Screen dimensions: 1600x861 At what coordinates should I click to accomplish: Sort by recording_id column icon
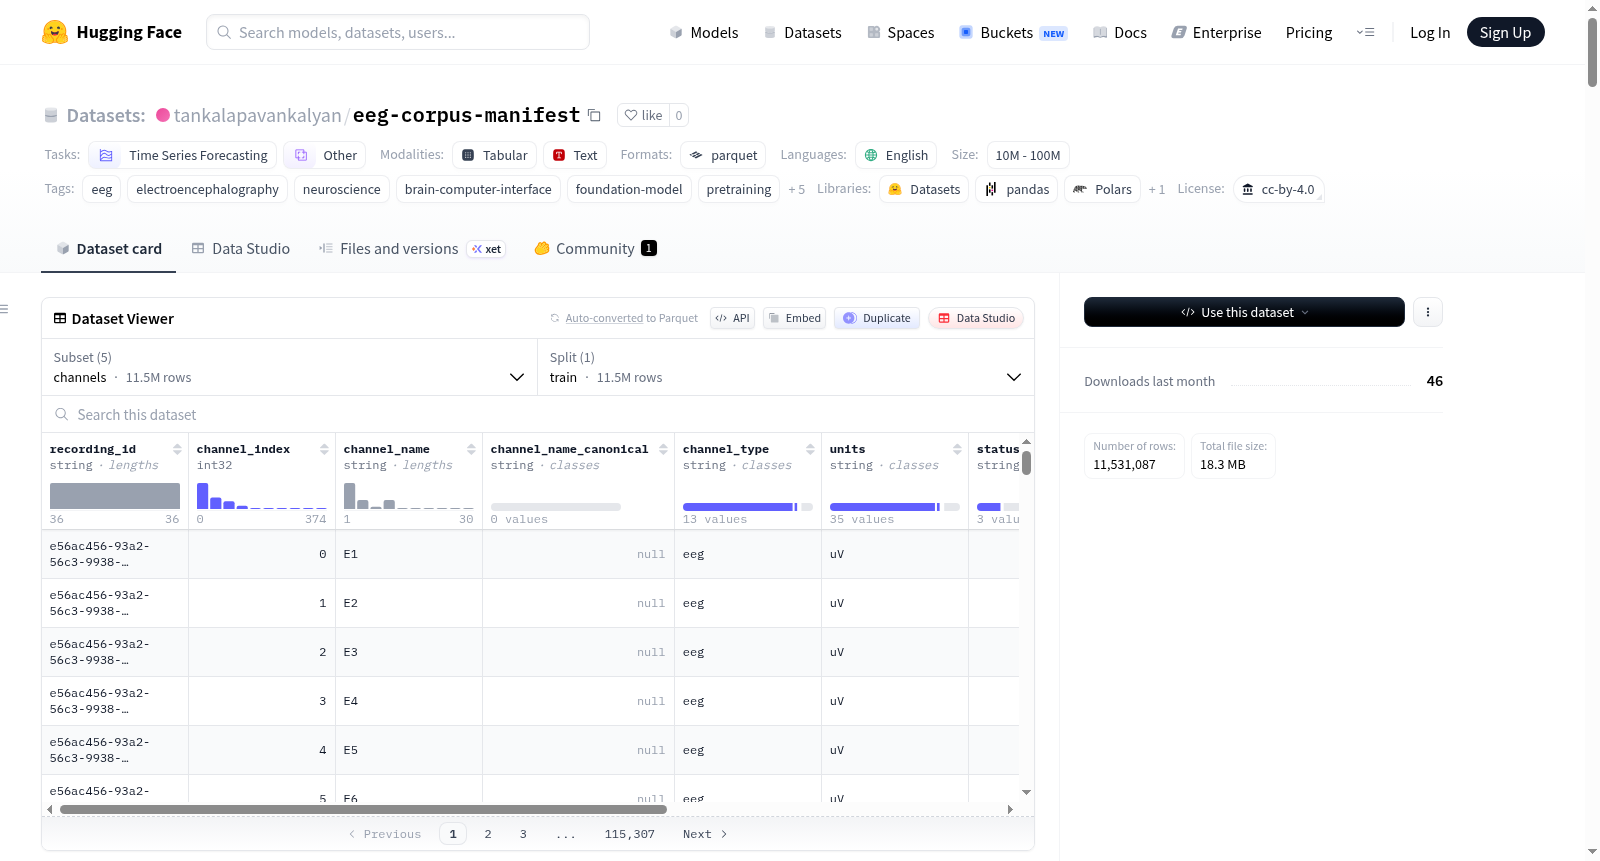[177, 449]
